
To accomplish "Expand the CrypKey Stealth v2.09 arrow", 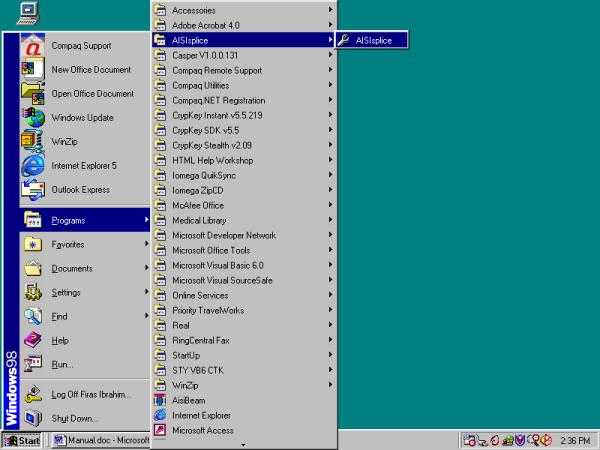I will pyautogui.click(x=330, y=144).
